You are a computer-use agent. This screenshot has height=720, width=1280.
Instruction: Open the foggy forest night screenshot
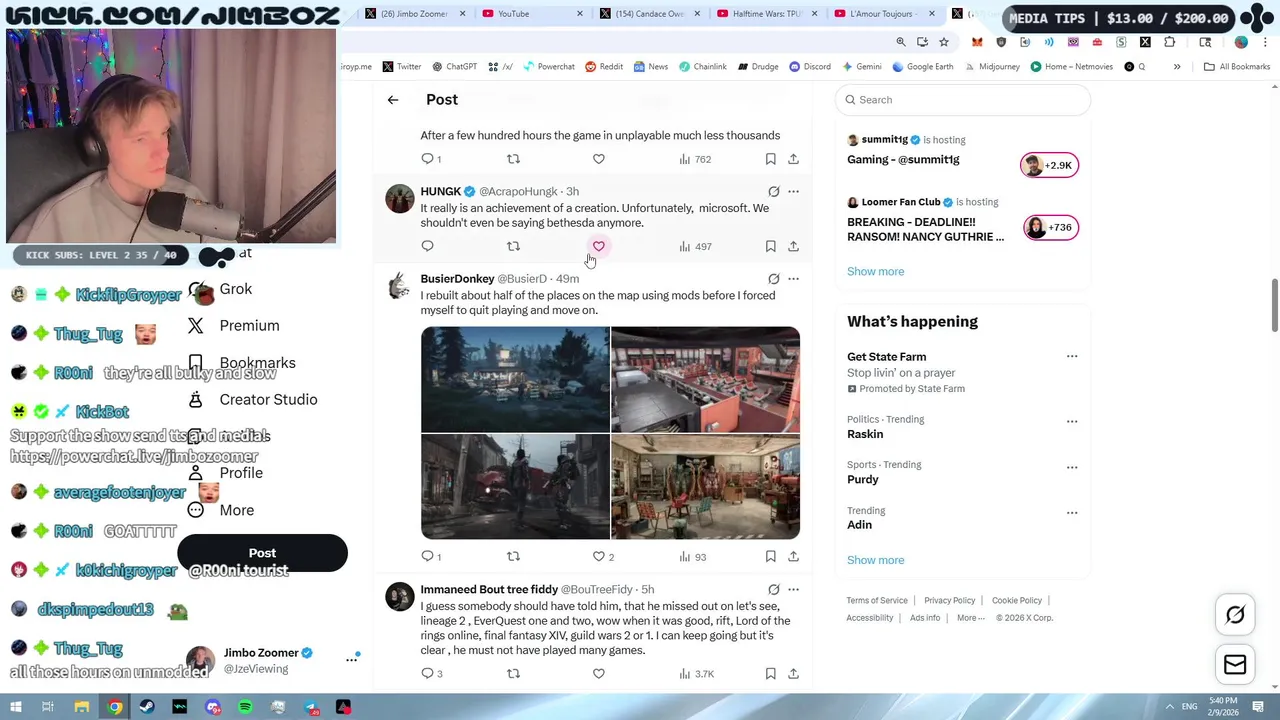[x=515, y=379]
